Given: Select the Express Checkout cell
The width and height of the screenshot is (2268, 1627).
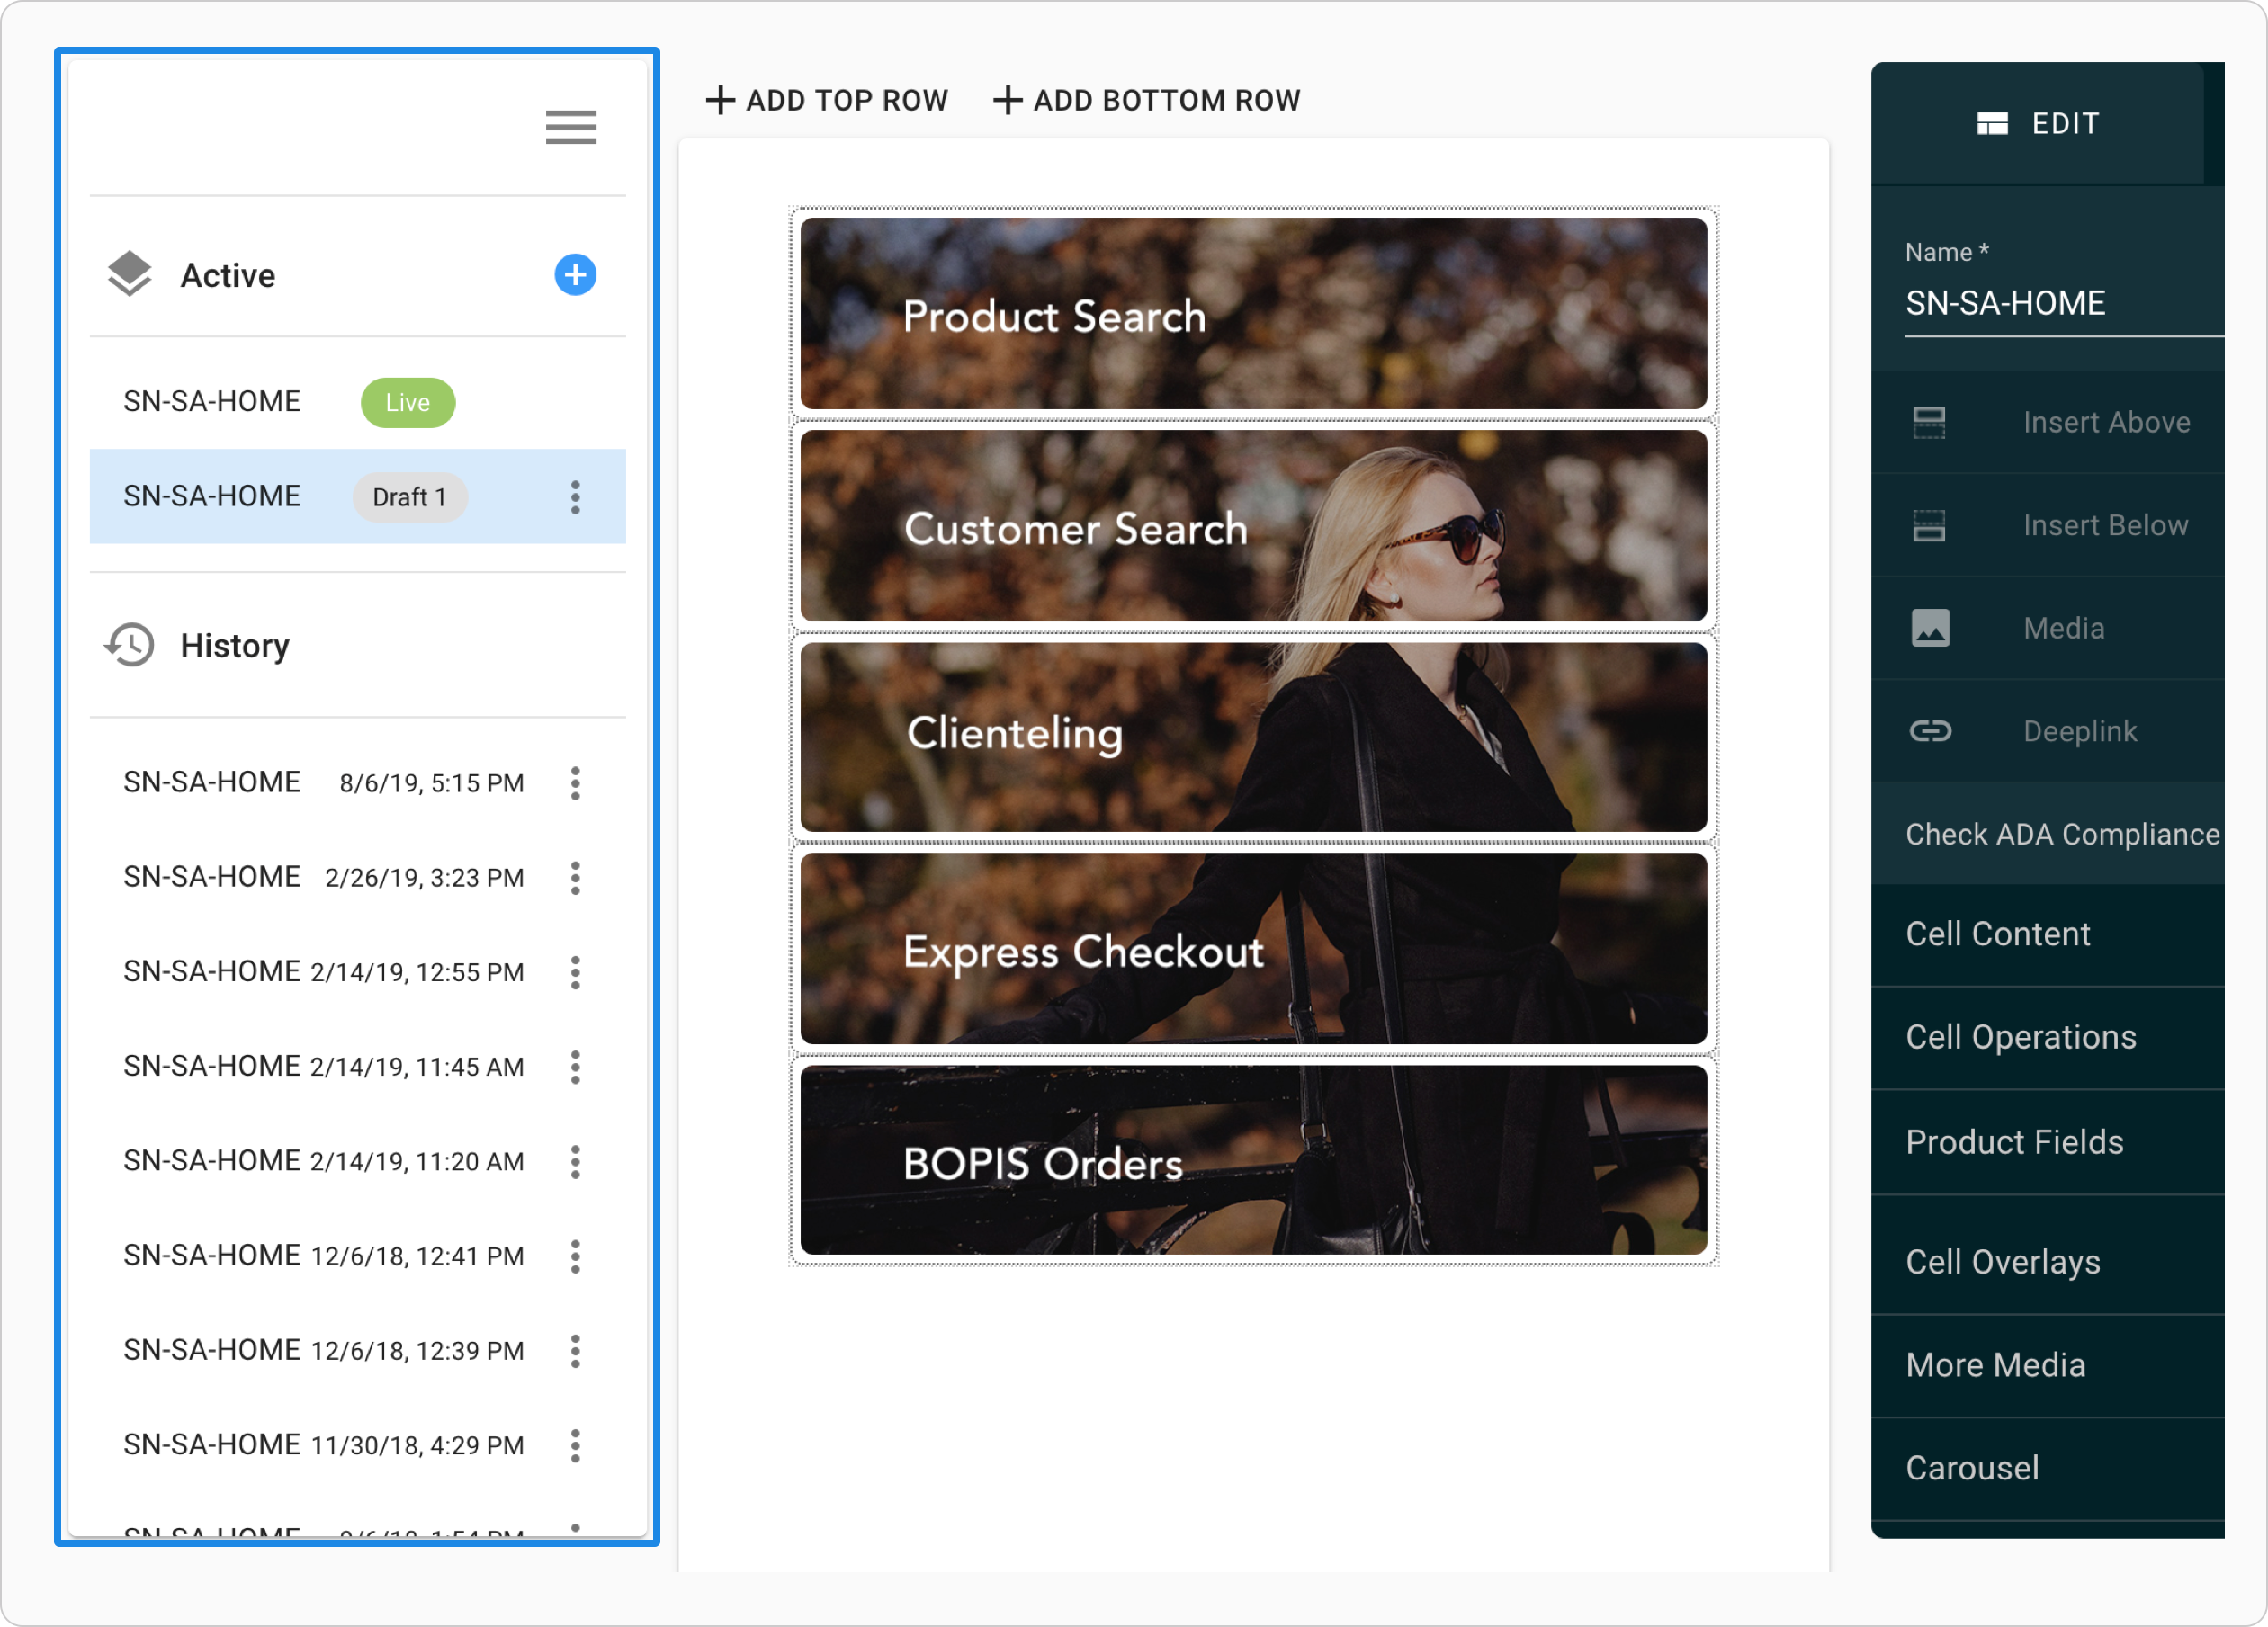Looking at the screenshot, I should click(x=1253, y=949).
